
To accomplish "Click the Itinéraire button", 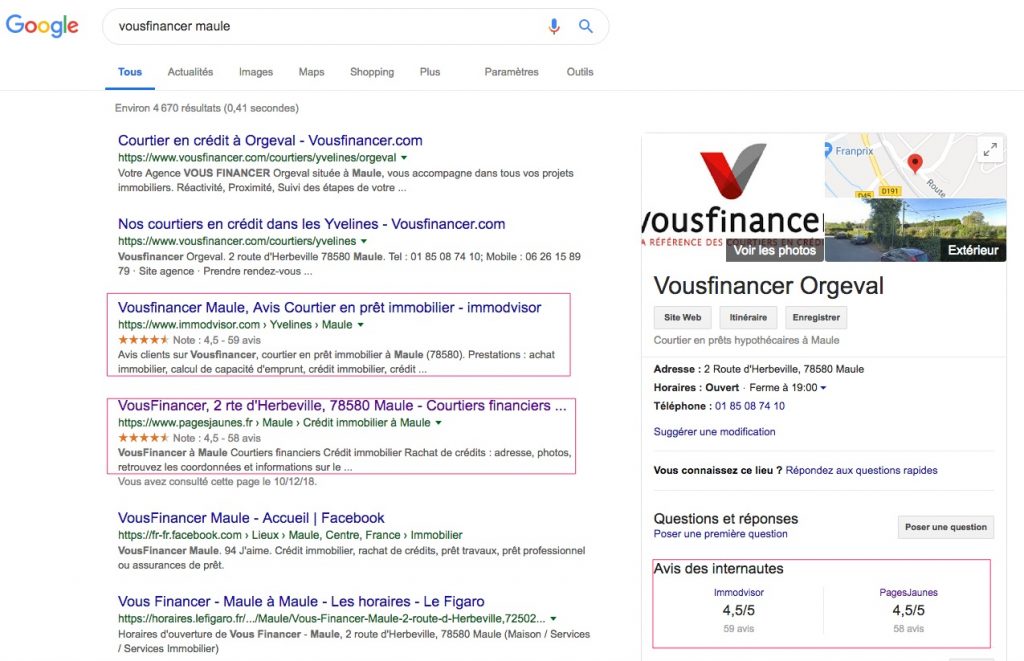I will [748, 317].
